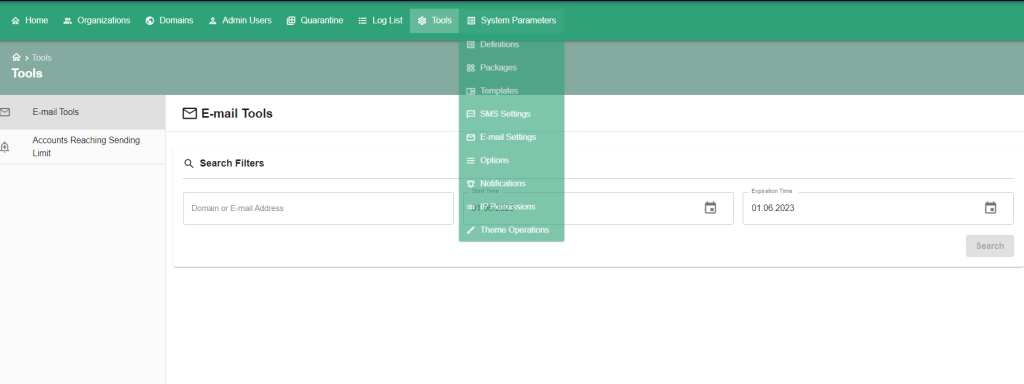Click the search magnifier icon in Search Filters
This screenshot has width=1024, height=384.
(x=189, y=163)
